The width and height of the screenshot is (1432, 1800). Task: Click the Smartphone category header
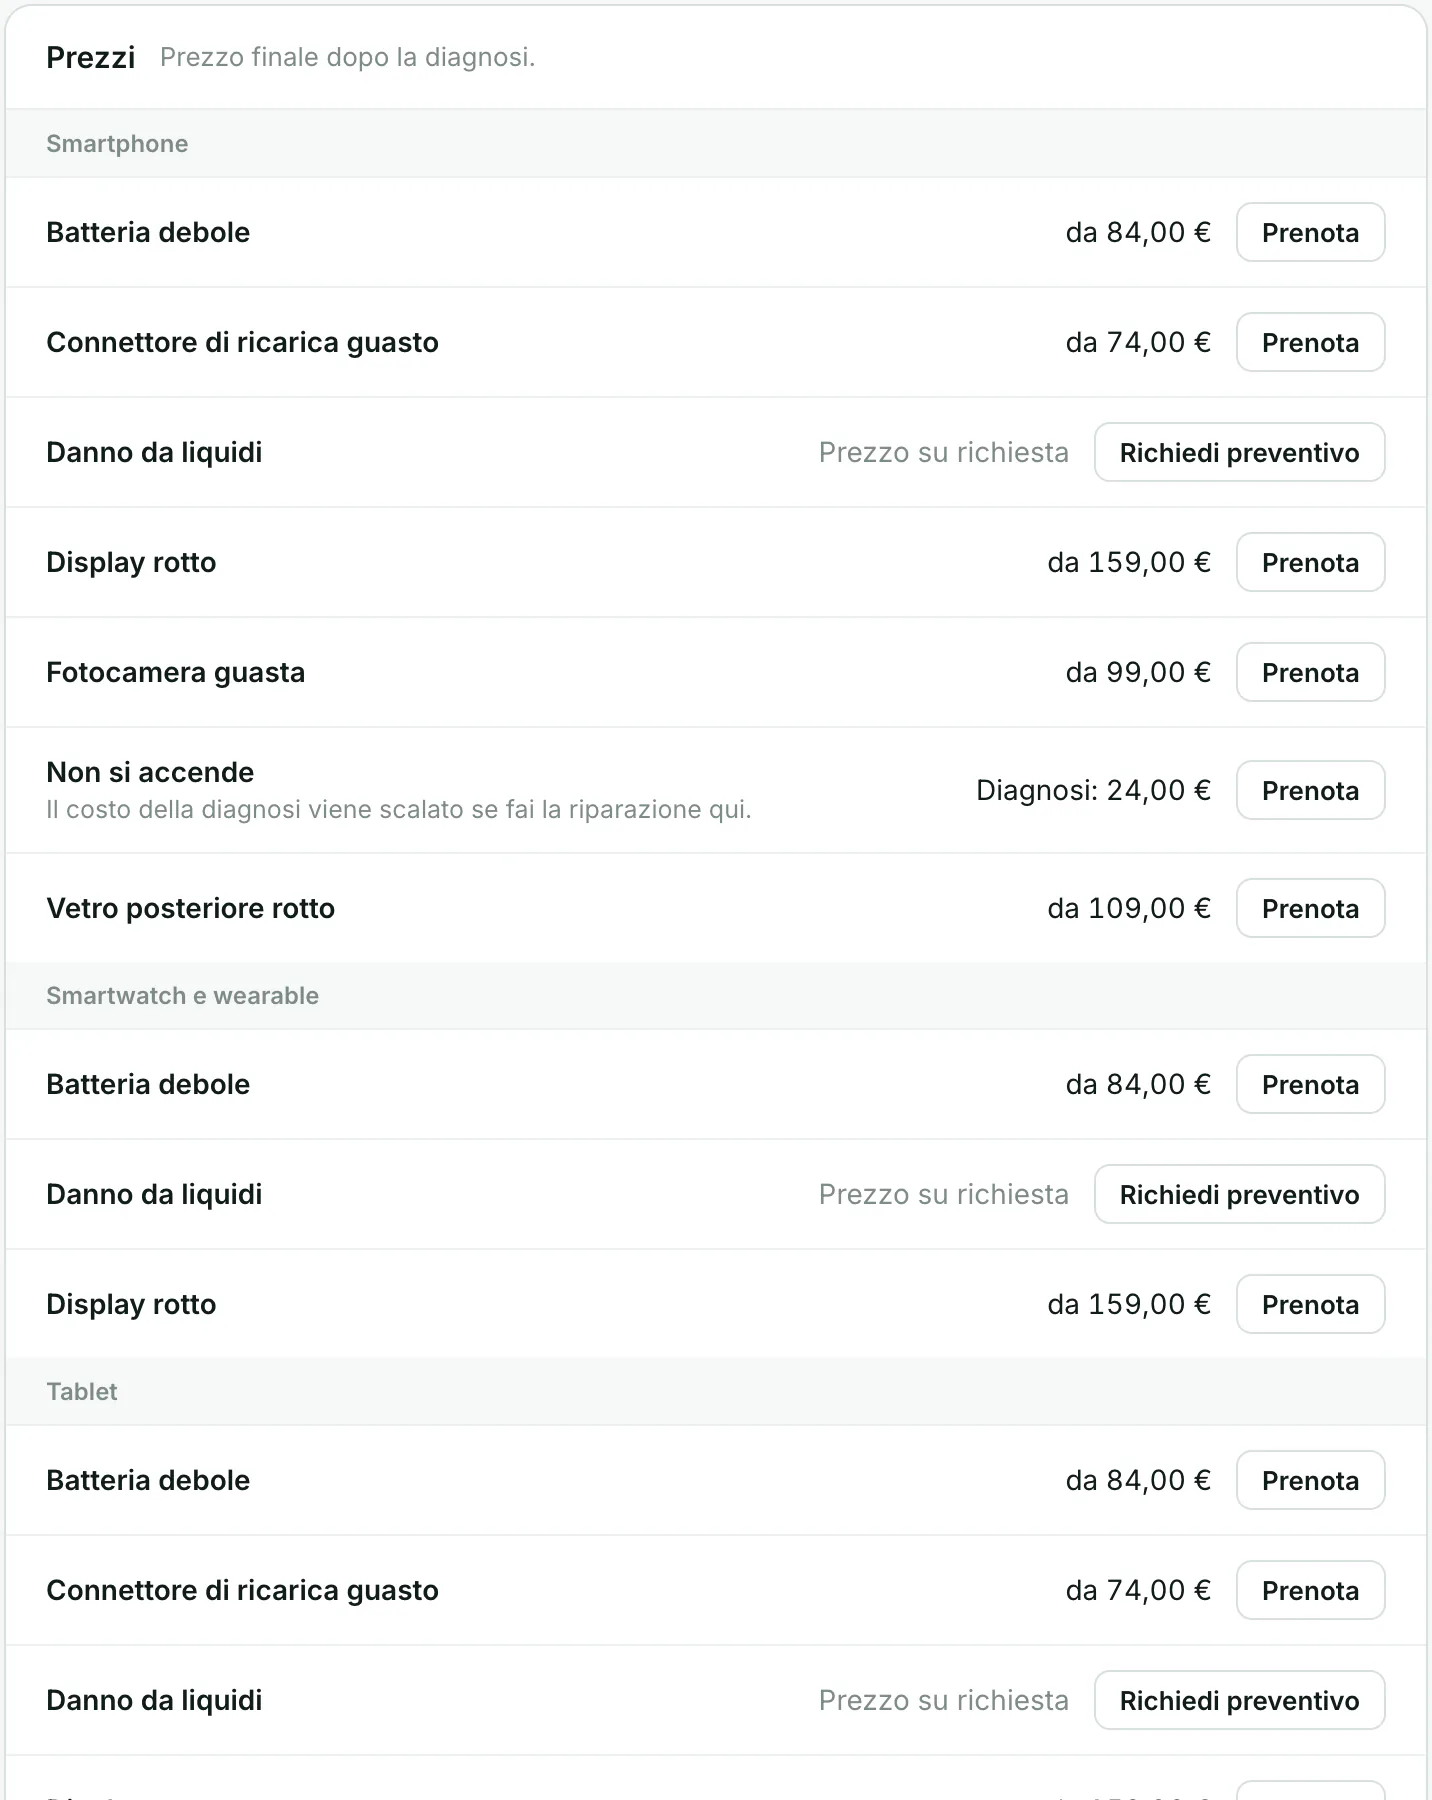117,143
